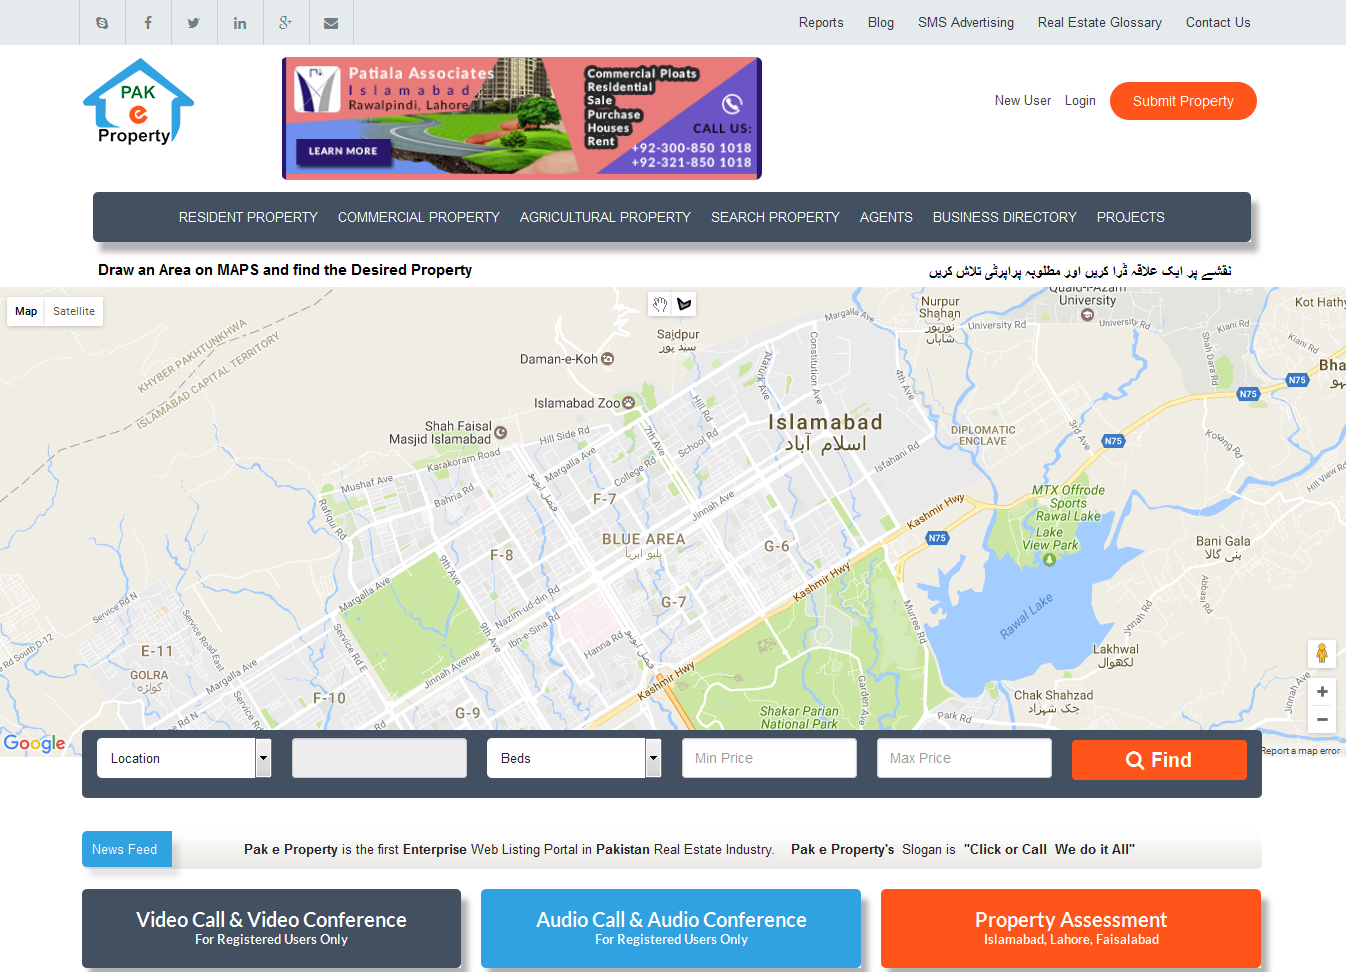The image size is (1346, 972).
Task: Click the email envelope icon
Action: click(x=331, y=22)
